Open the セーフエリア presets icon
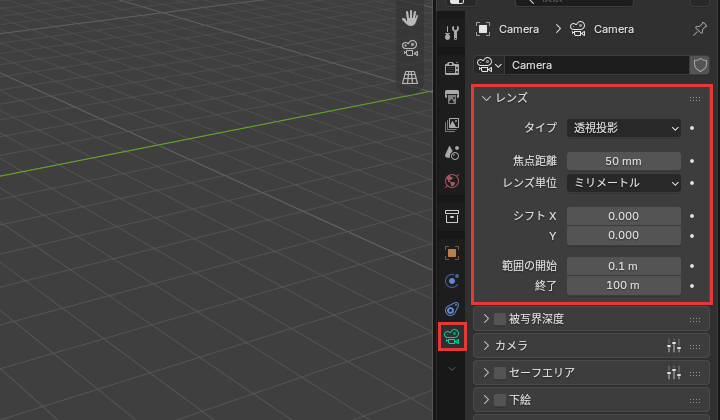The image size is (720, 420). 674,373
